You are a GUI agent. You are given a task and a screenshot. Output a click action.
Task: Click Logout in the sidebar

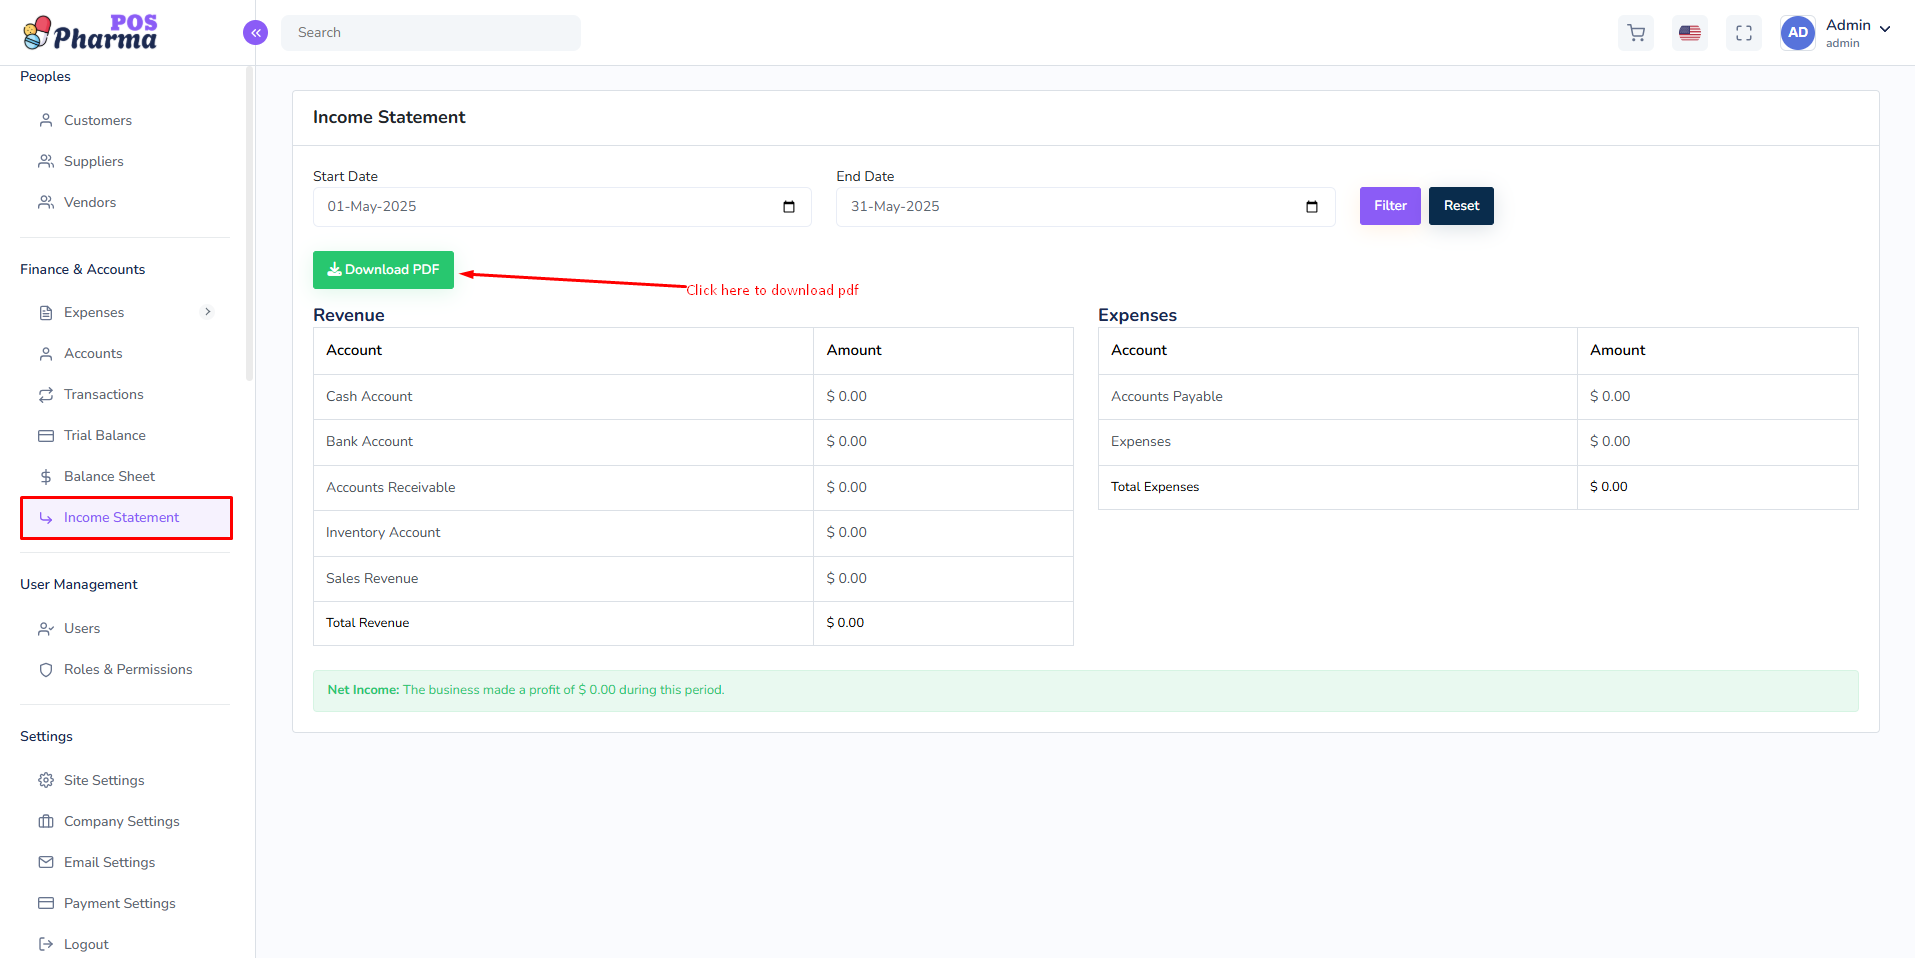(86, 944)
